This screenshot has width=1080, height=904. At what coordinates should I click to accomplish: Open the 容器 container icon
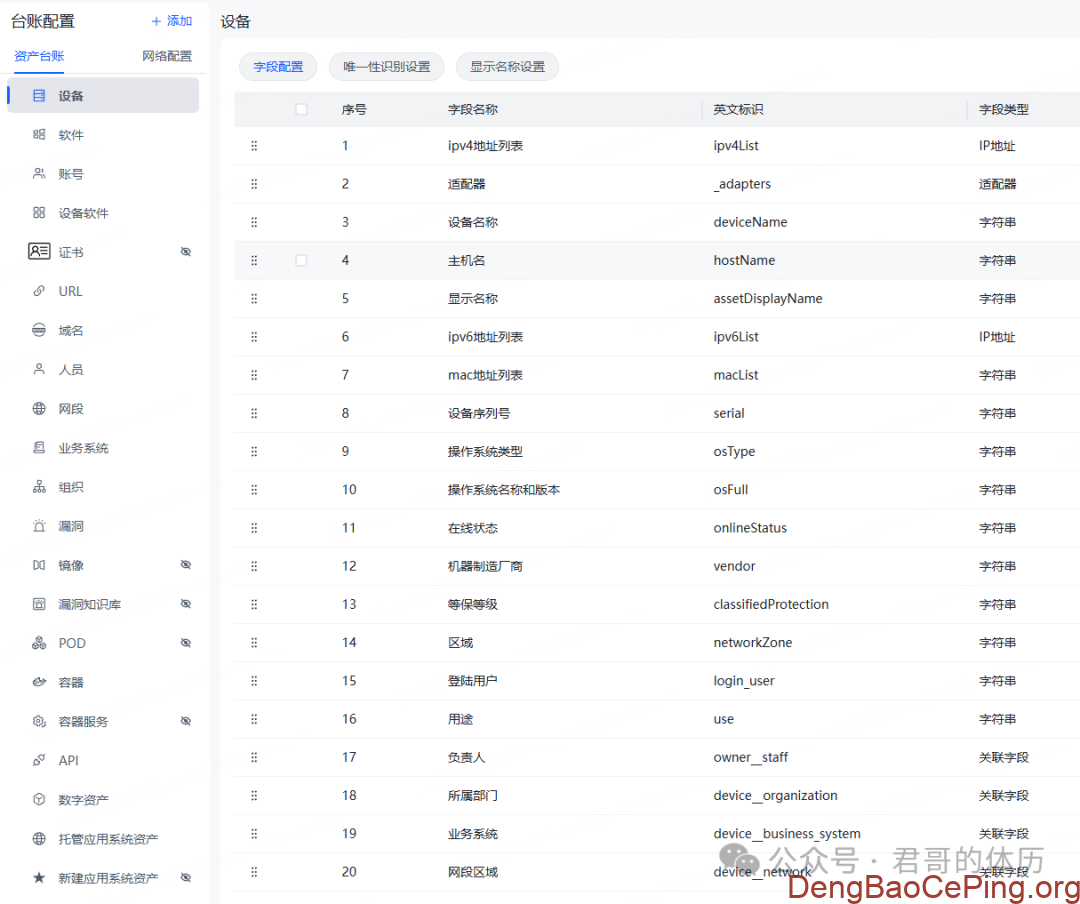click(39, 682)
